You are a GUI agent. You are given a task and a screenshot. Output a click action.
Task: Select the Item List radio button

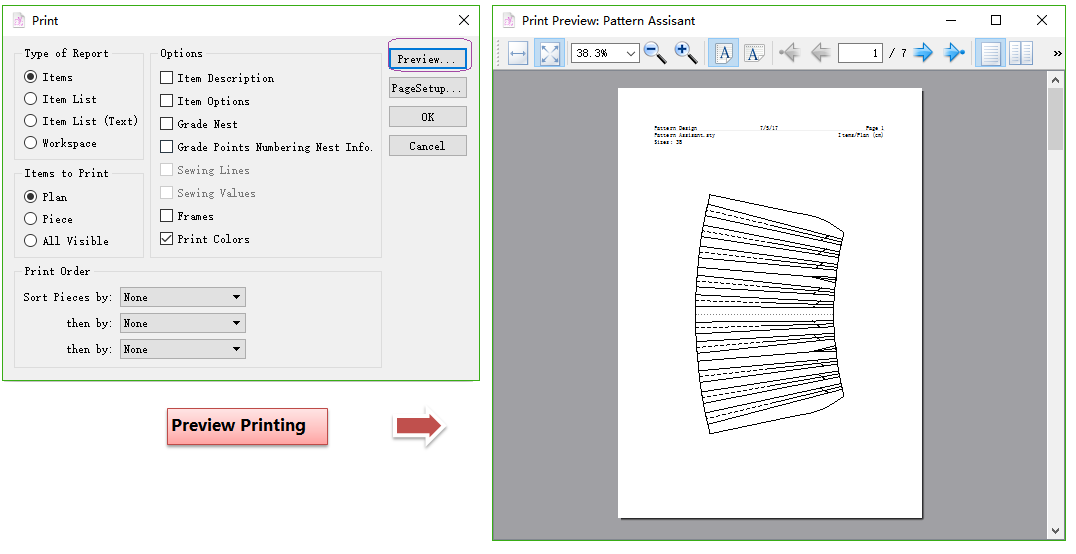[x=31, y=99]
